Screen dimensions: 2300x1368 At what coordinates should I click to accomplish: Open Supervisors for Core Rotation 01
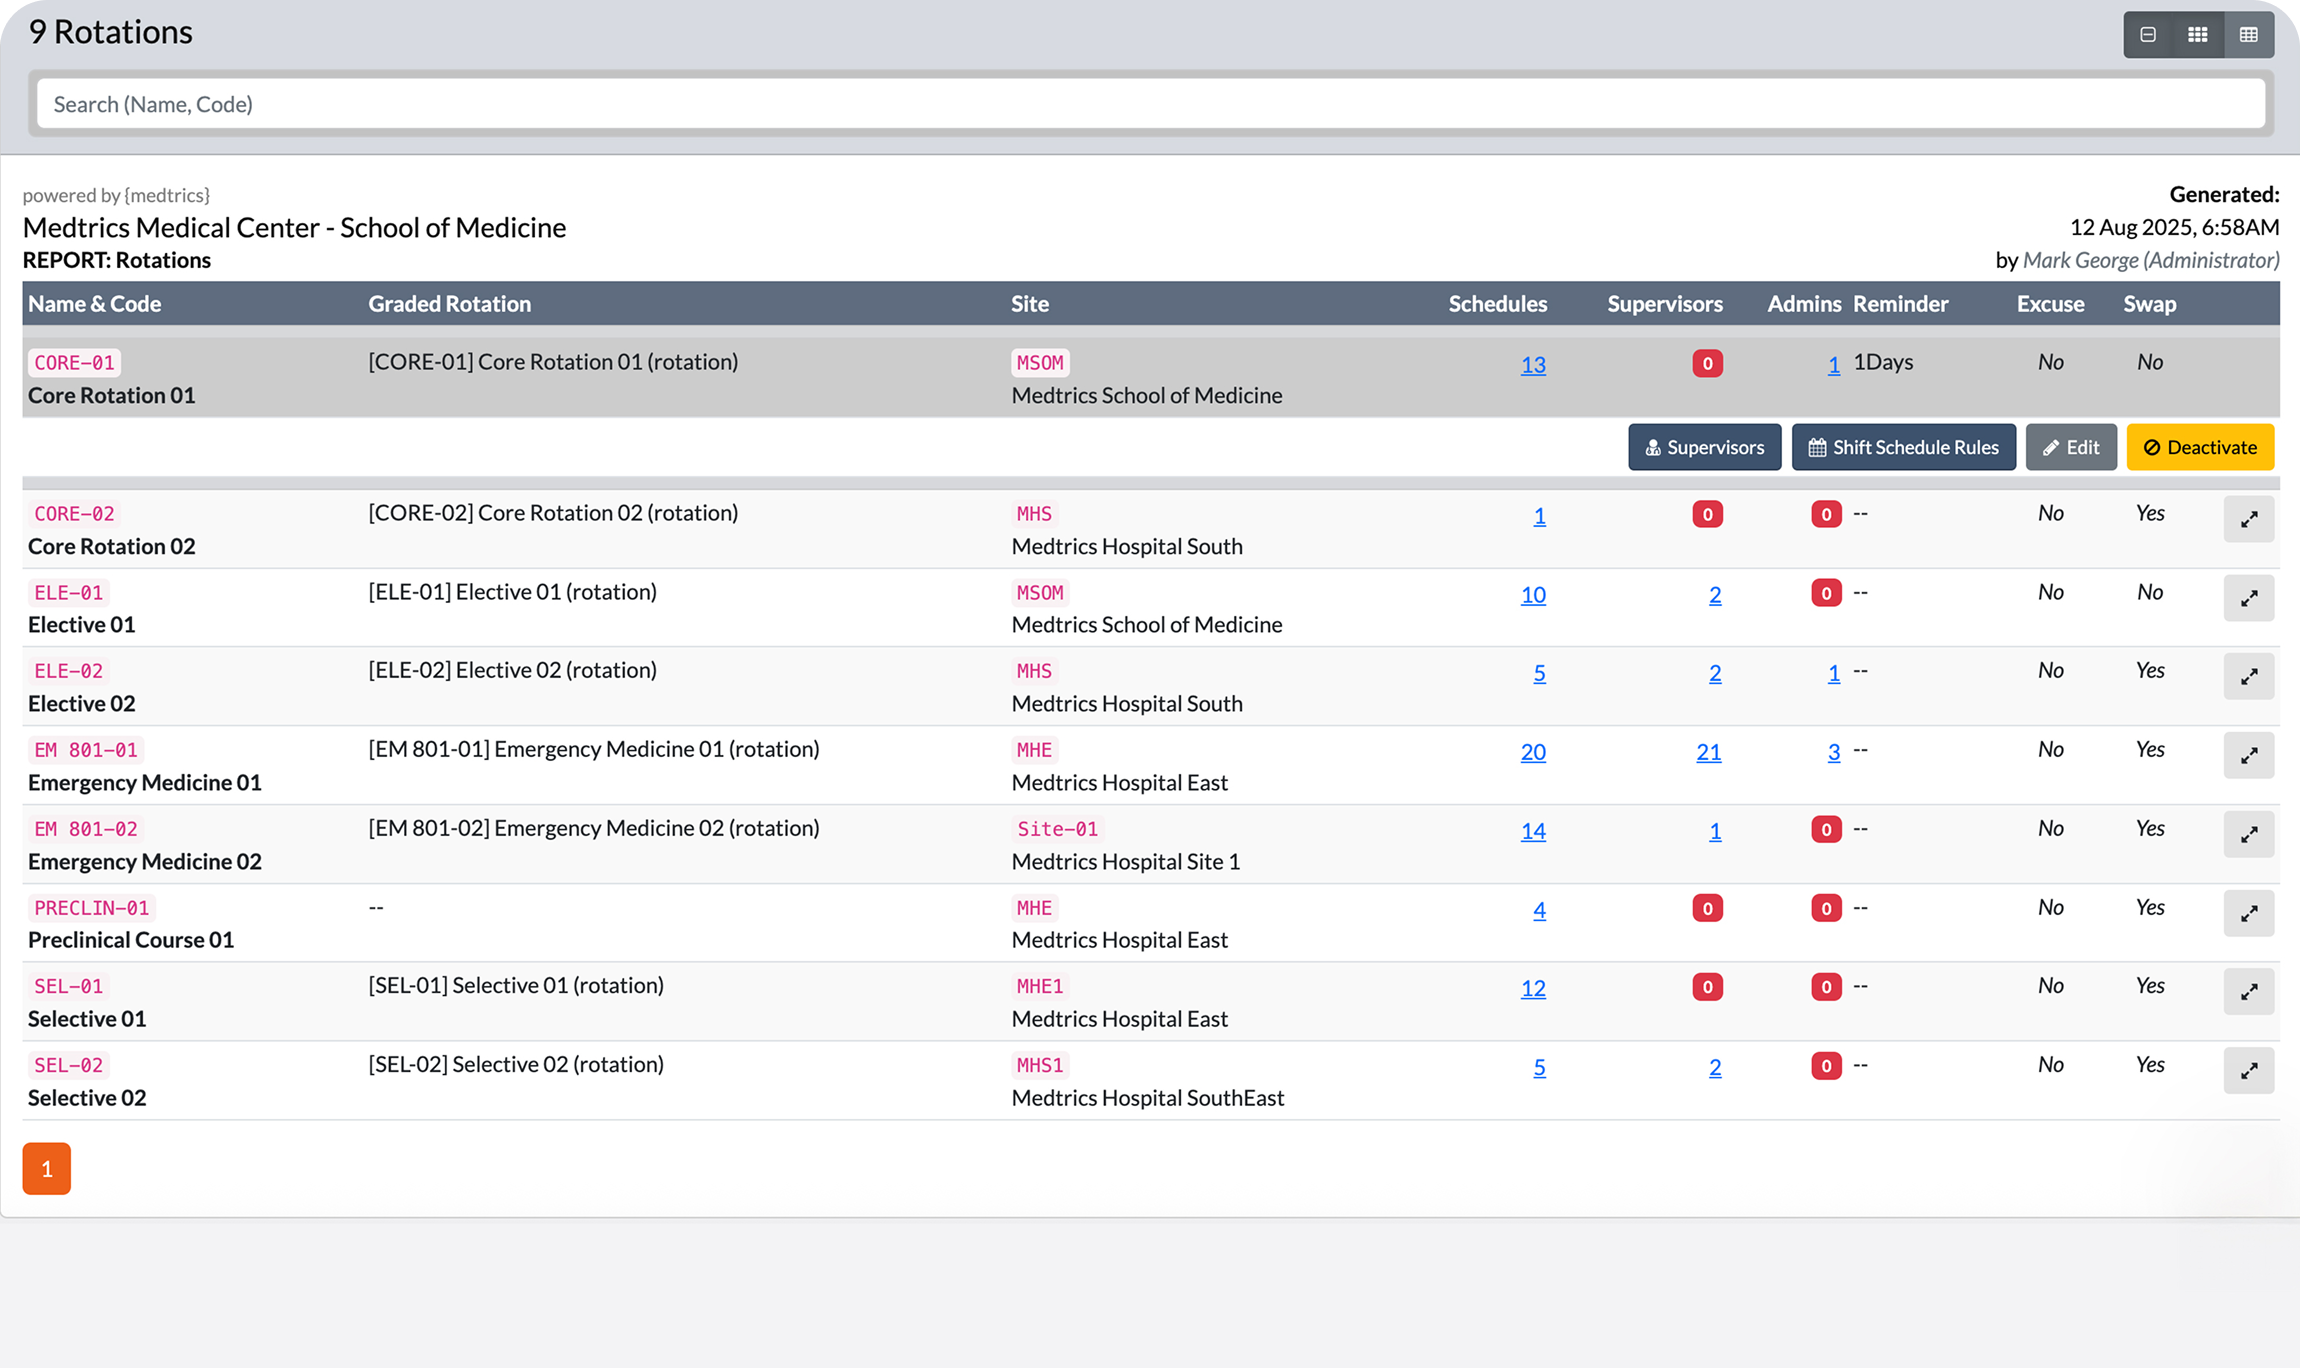point(1704,447)
